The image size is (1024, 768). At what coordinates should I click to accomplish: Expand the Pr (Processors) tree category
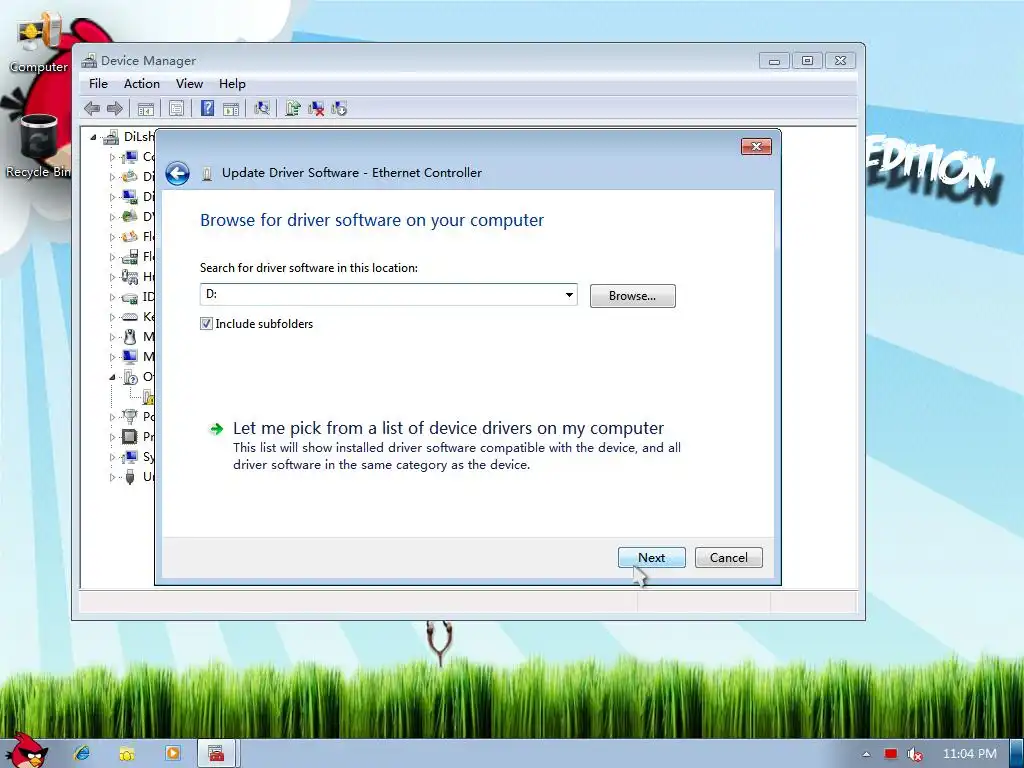pyautogui.click(x=112, y=437)
